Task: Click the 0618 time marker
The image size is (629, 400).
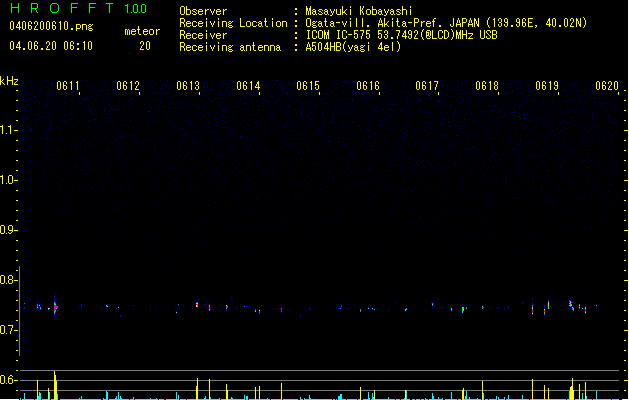Action: click(487, 86)
